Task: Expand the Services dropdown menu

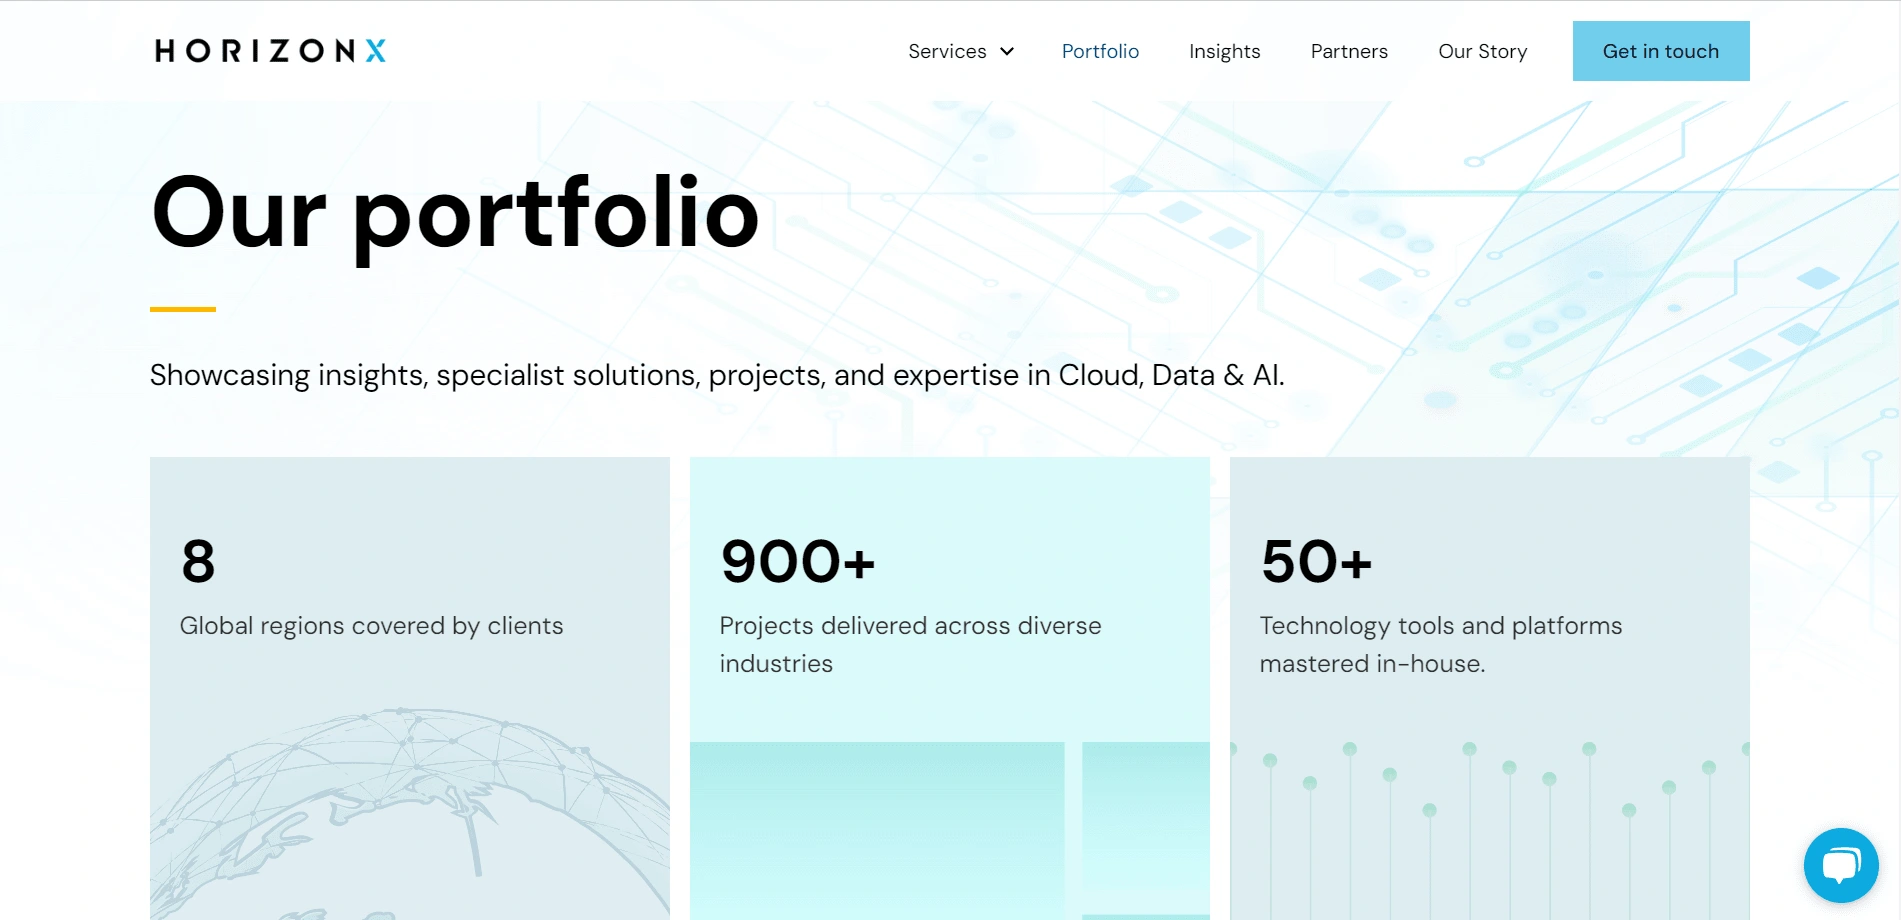Action: coord(961,51)
